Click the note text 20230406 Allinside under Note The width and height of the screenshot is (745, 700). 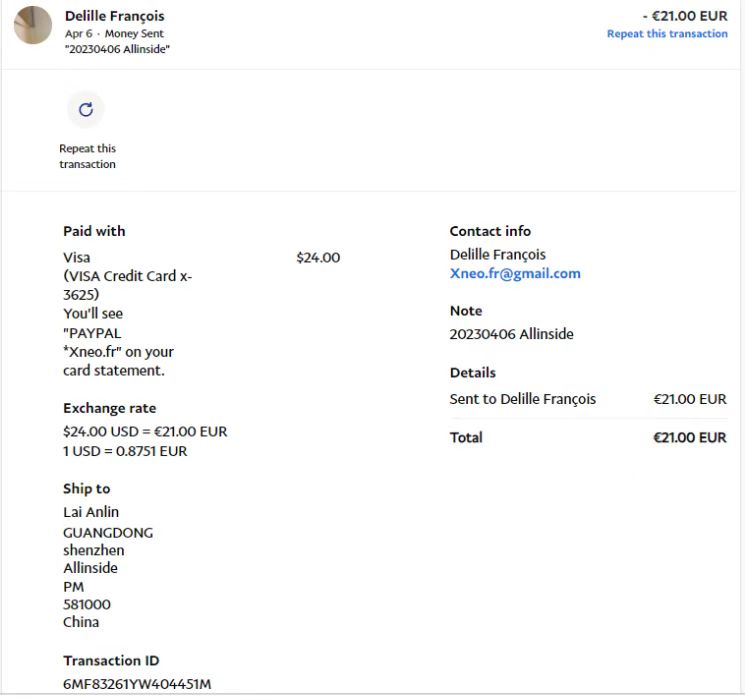pos(512,334)
